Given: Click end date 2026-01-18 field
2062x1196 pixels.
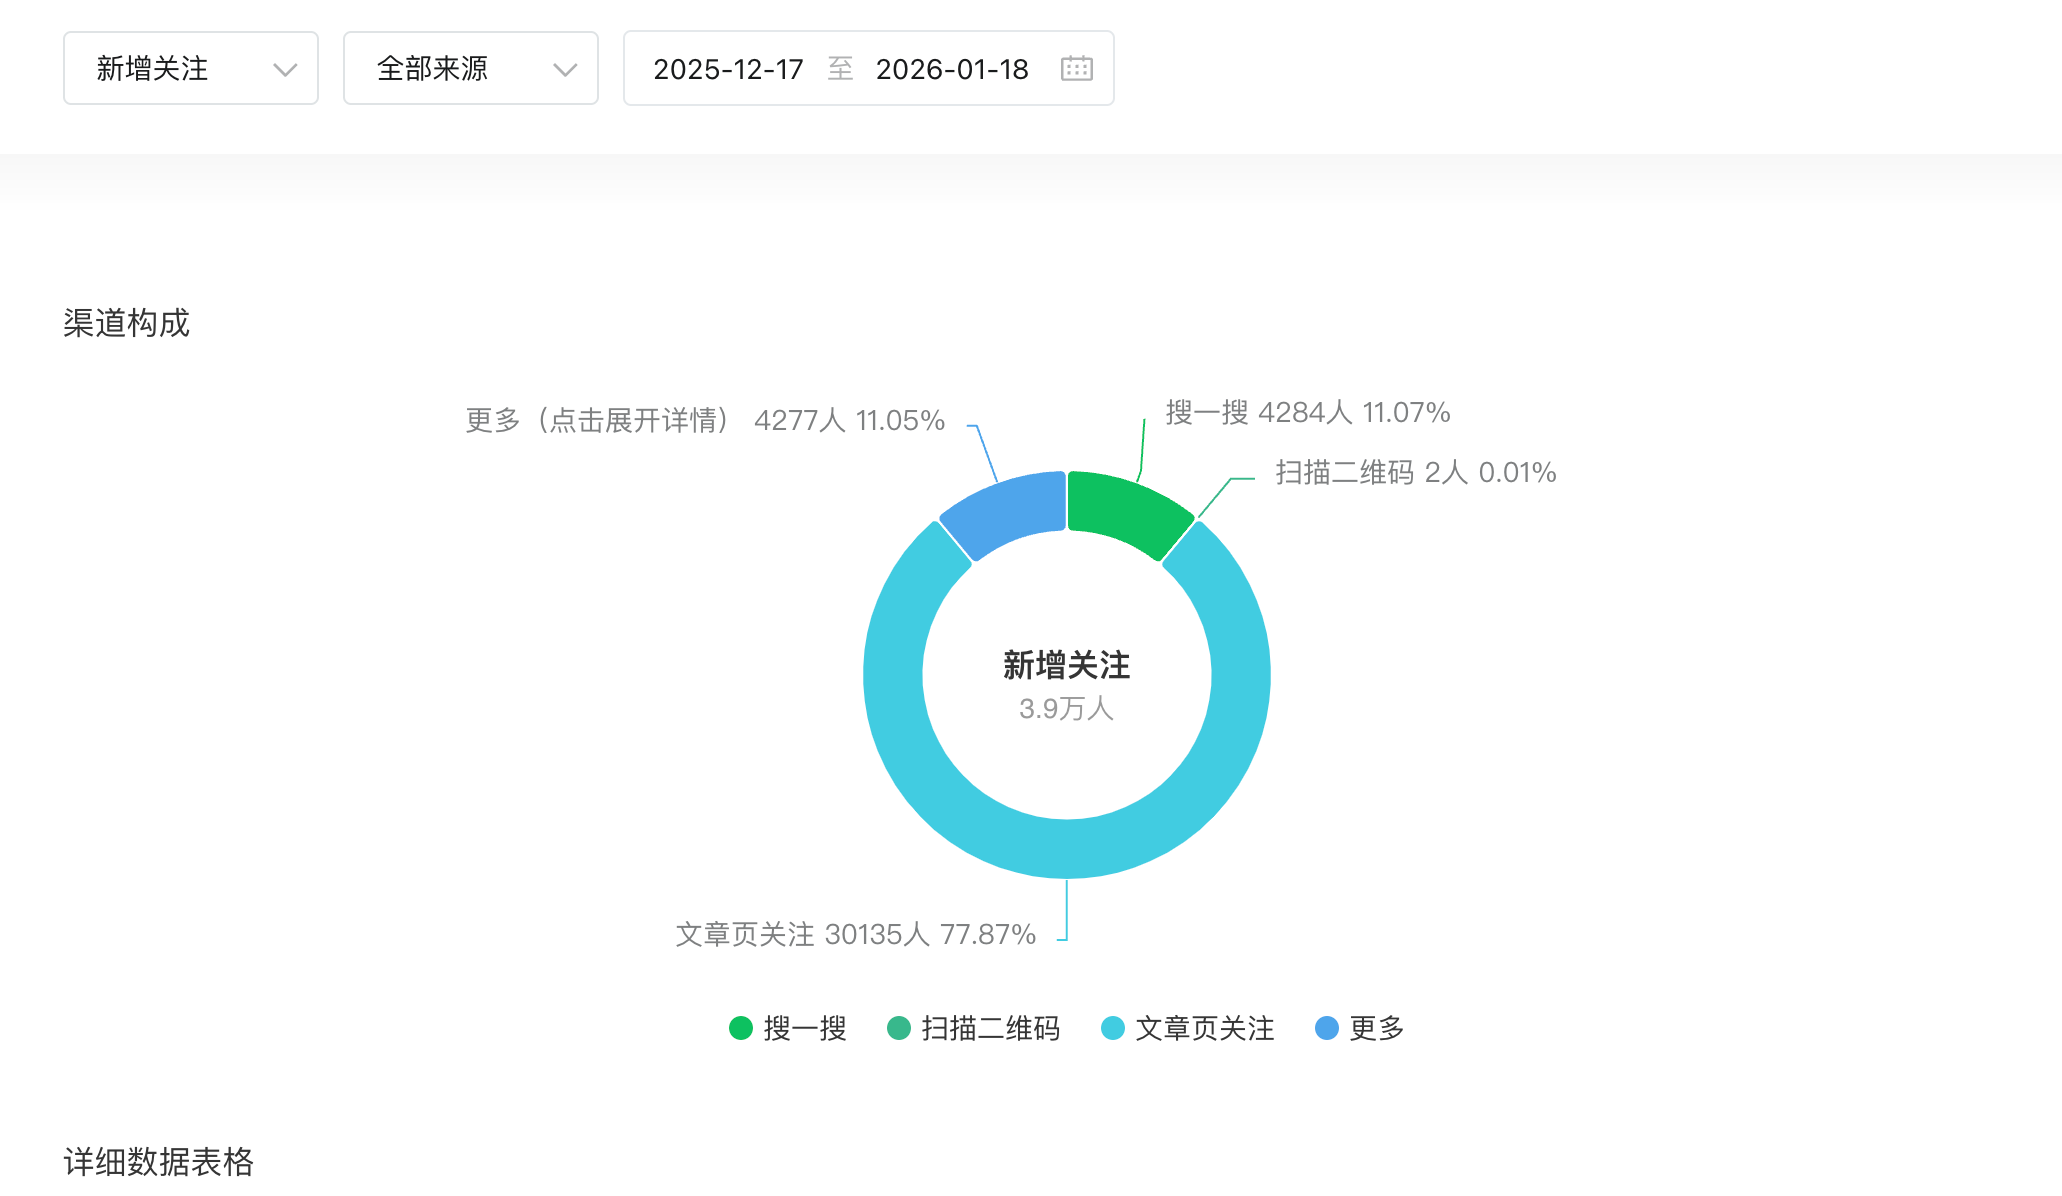Looking at the screenshot, I should coord(951,69).
